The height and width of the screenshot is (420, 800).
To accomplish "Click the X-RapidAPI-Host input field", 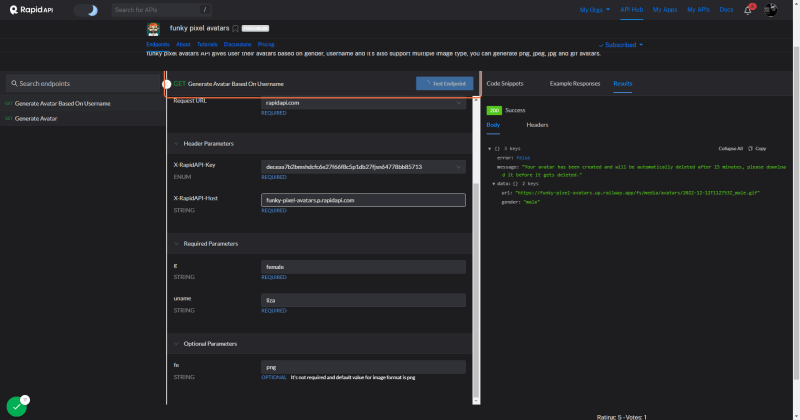I will pyautogui.click(x=363, y=200).
